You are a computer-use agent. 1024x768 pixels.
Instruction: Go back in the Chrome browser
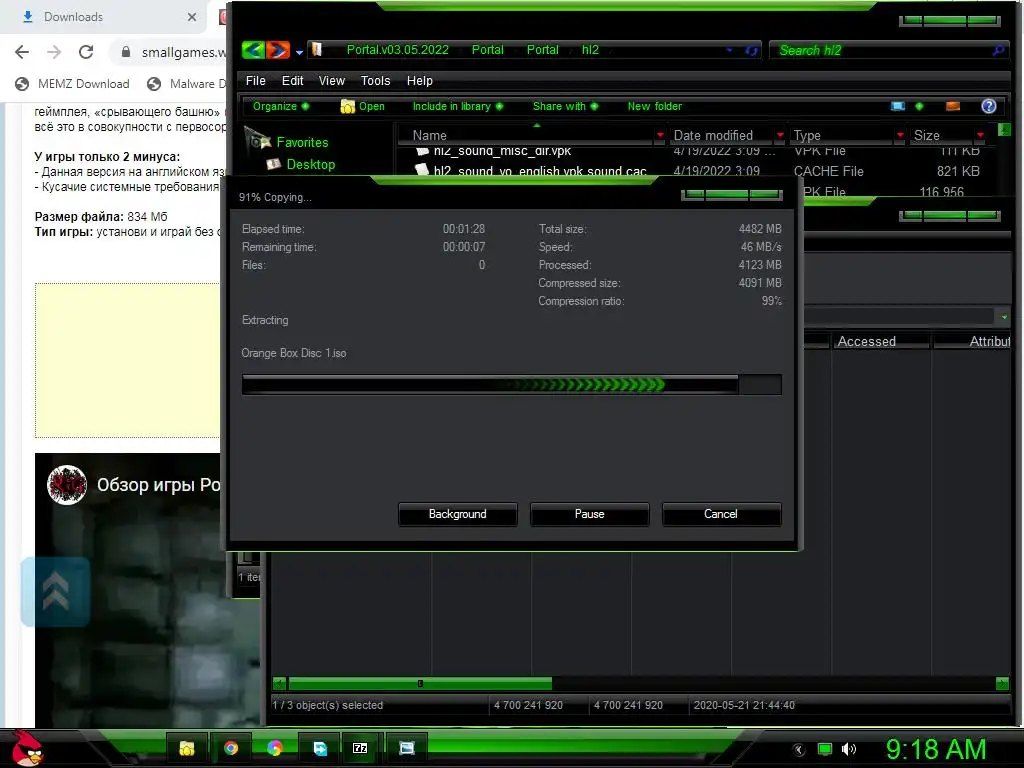point(22,52)
